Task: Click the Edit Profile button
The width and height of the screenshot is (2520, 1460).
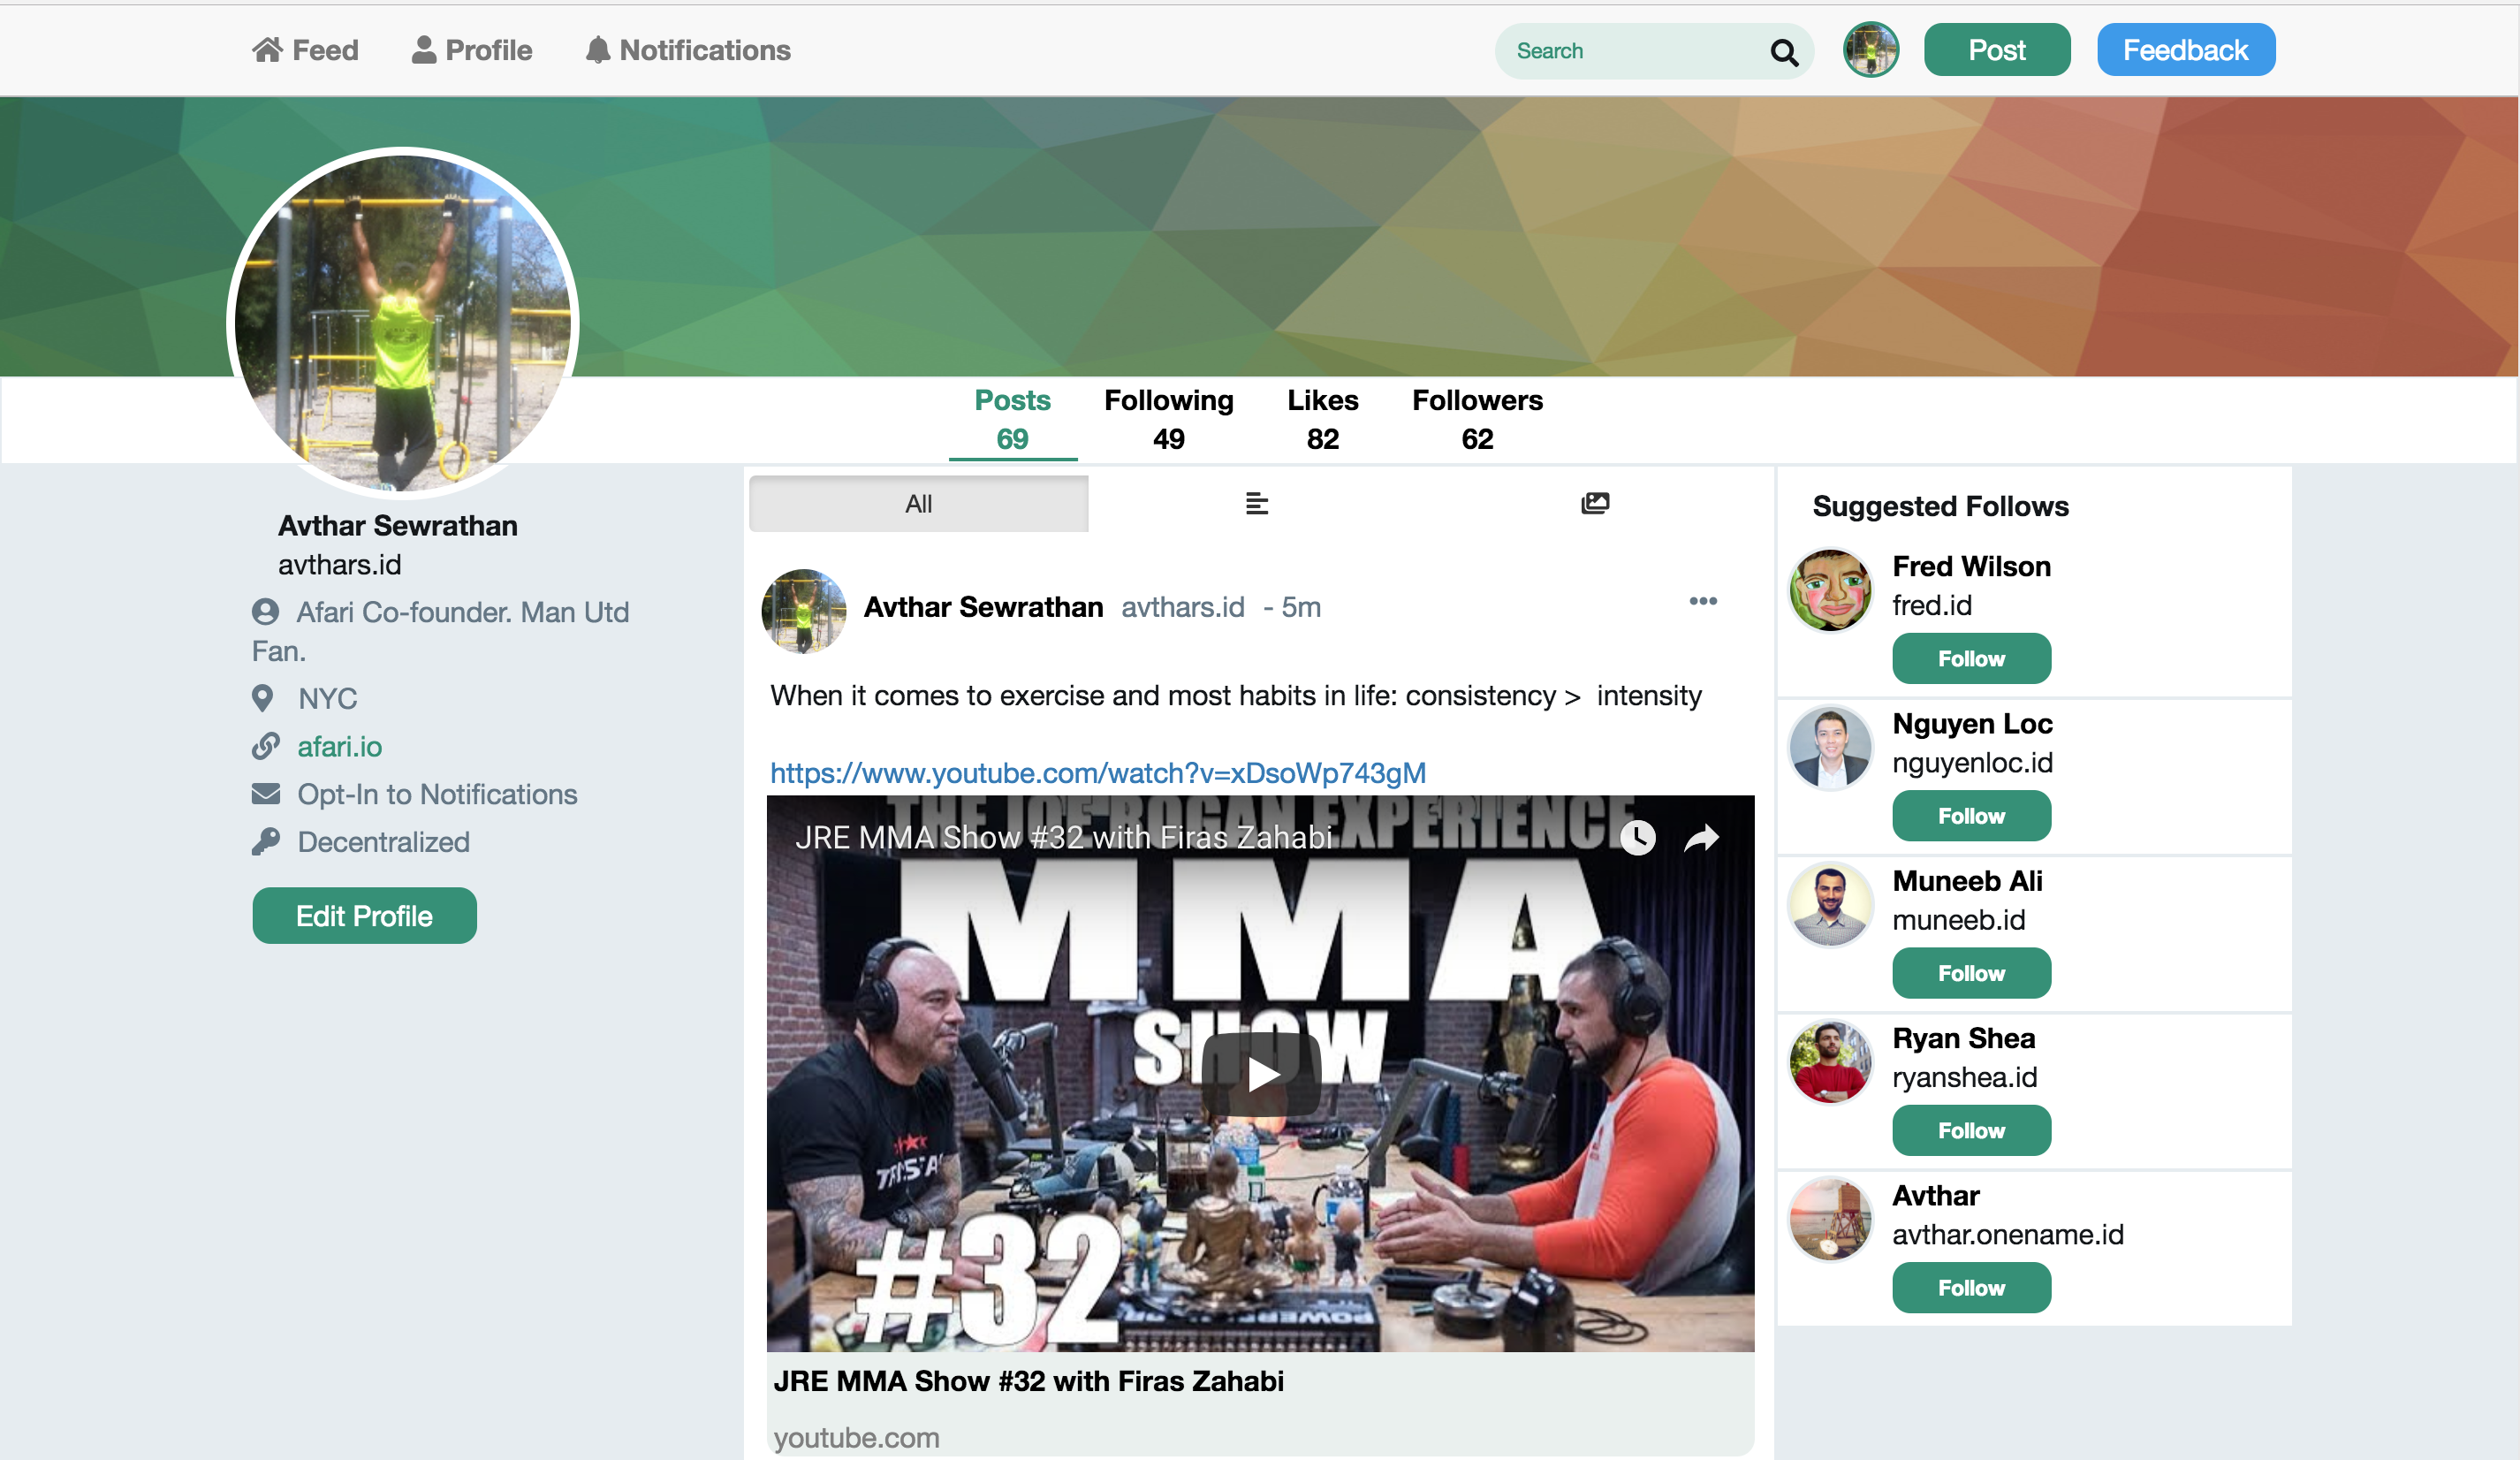Action: [x=364, y=916]
